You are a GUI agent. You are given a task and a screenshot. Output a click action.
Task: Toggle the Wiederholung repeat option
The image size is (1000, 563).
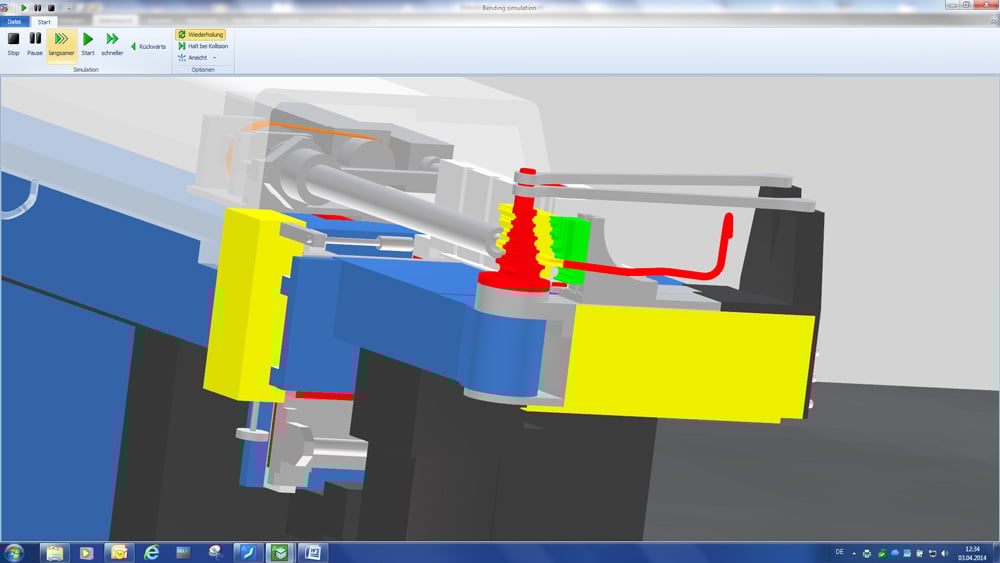coord(201,34)
